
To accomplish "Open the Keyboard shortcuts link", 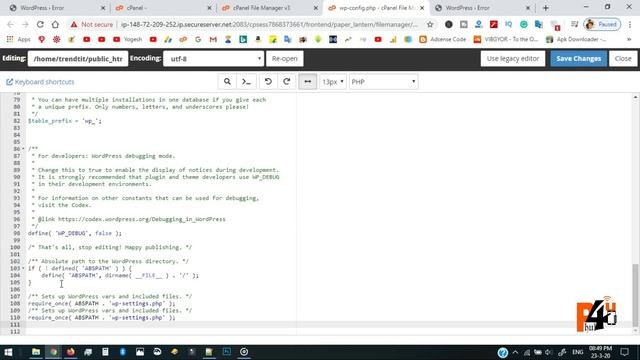I will point(40,82).
